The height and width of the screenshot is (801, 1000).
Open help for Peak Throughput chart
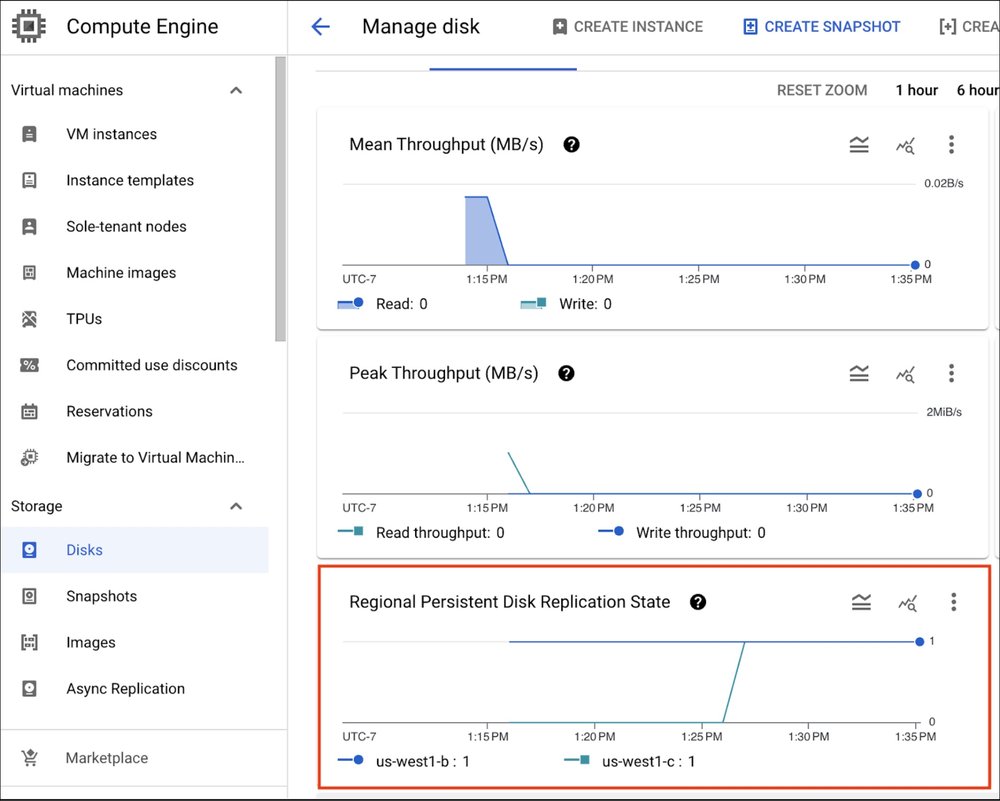(566, 373)
